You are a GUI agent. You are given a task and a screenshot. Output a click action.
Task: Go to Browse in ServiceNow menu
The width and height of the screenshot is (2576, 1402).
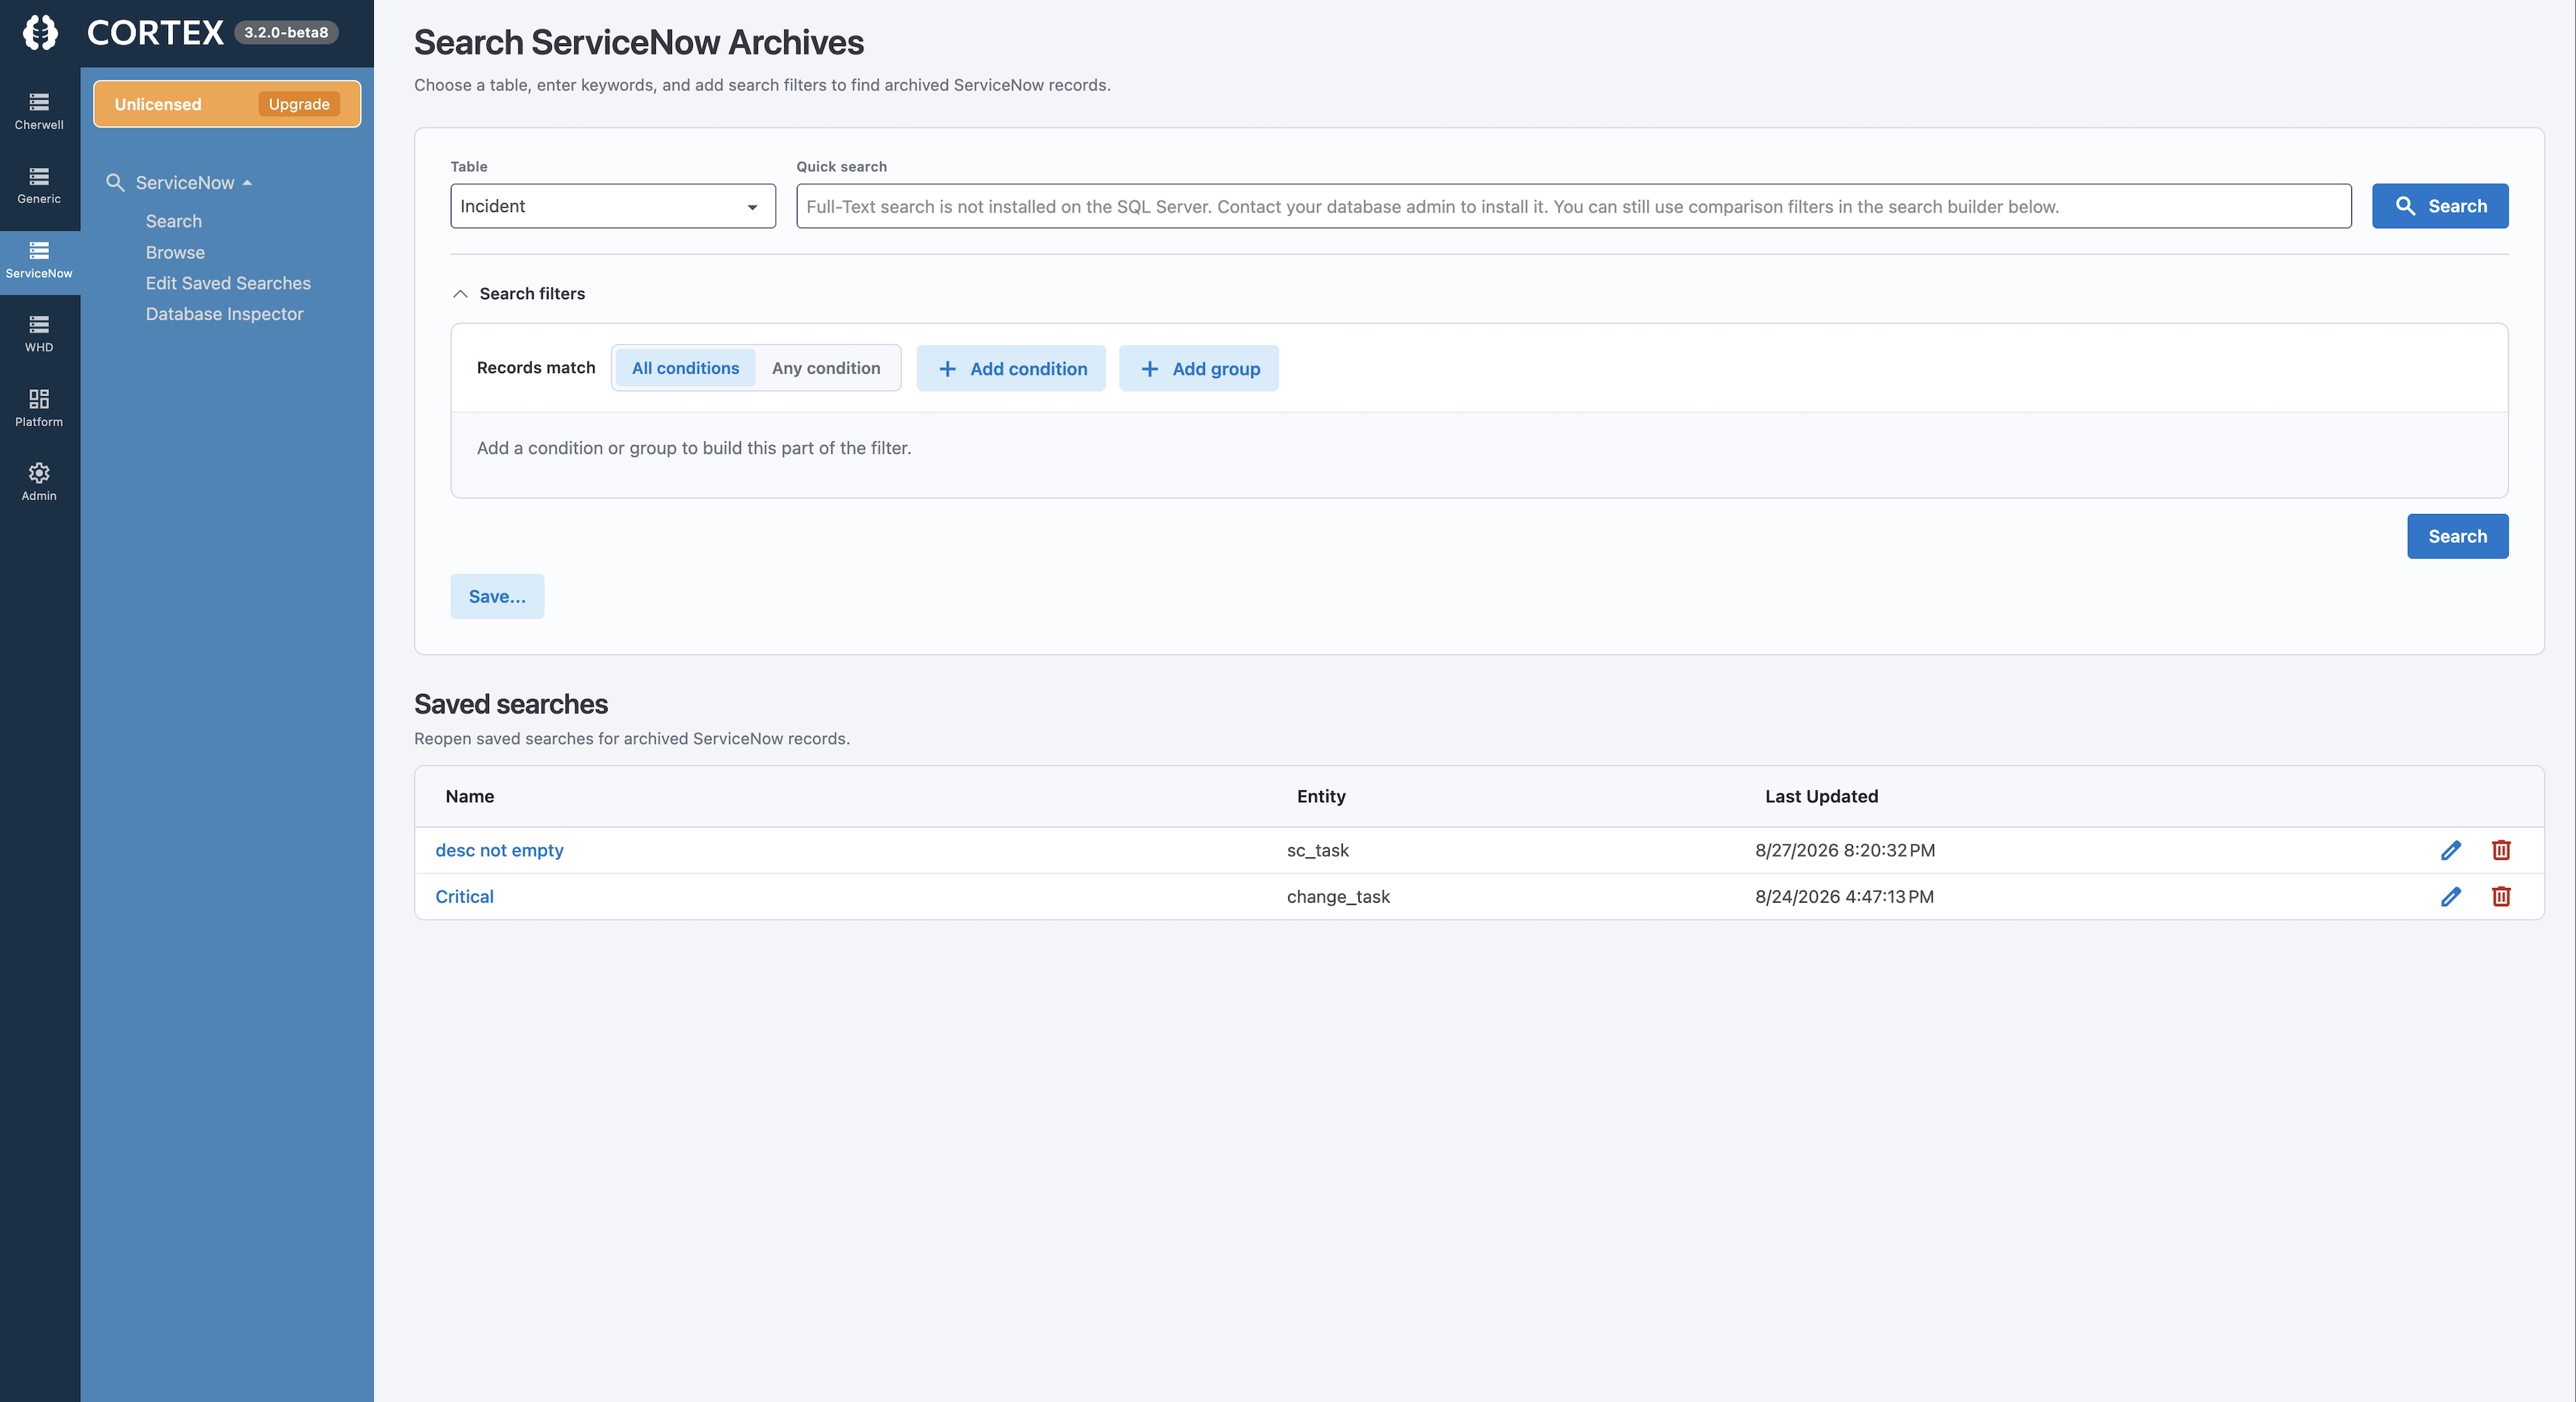175,253
